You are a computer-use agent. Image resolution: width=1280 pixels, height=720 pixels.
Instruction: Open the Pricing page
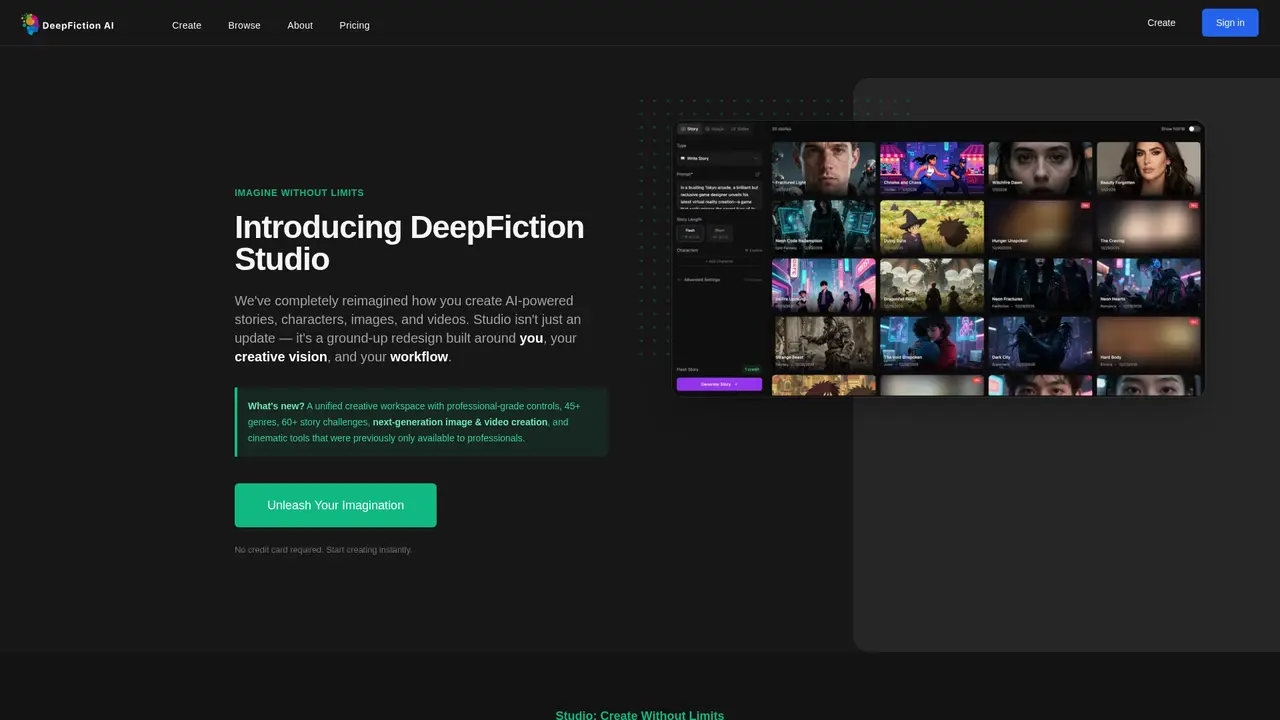(x=354, y=25)
